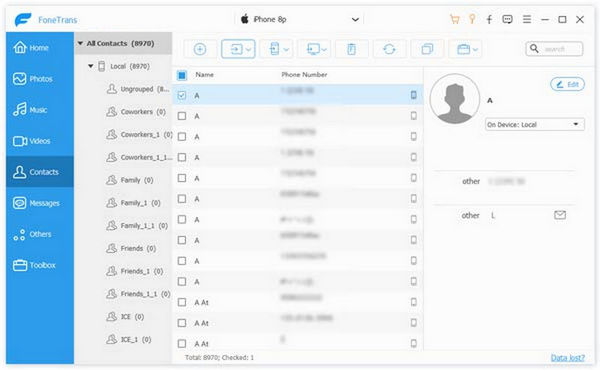Image resolution: width=600 pixels, height=370 pixels.
Task: Click the refresh toolbar icon
Action: (x=389, y=49)
